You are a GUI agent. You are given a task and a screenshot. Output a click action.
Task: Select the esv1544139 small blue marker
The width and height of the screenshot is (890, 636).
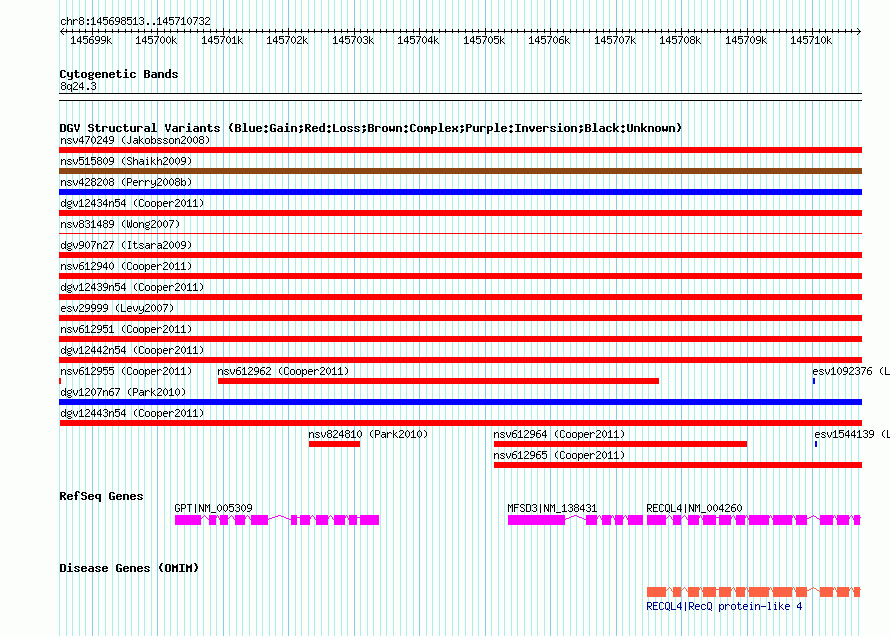816,444
